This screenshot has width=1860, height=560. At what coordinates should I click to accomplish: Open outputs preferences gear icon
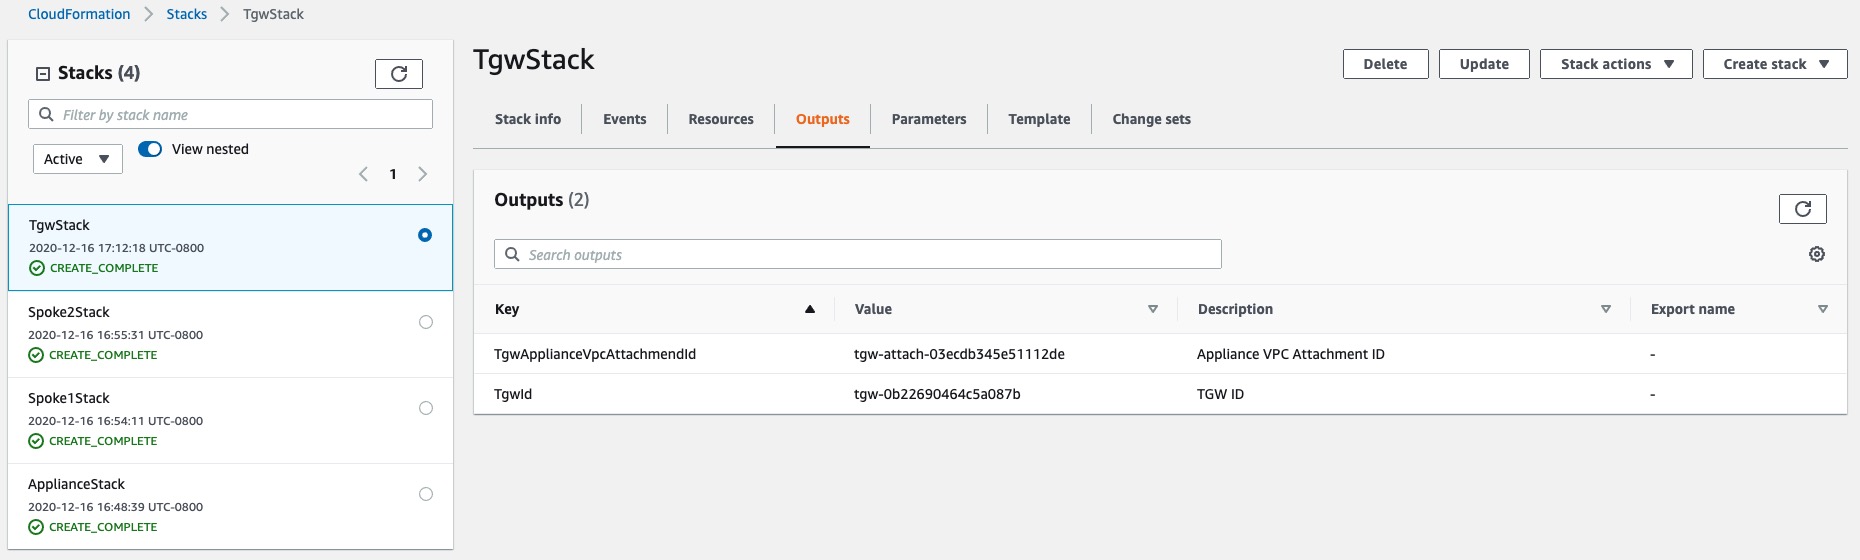click(1817, 255)
